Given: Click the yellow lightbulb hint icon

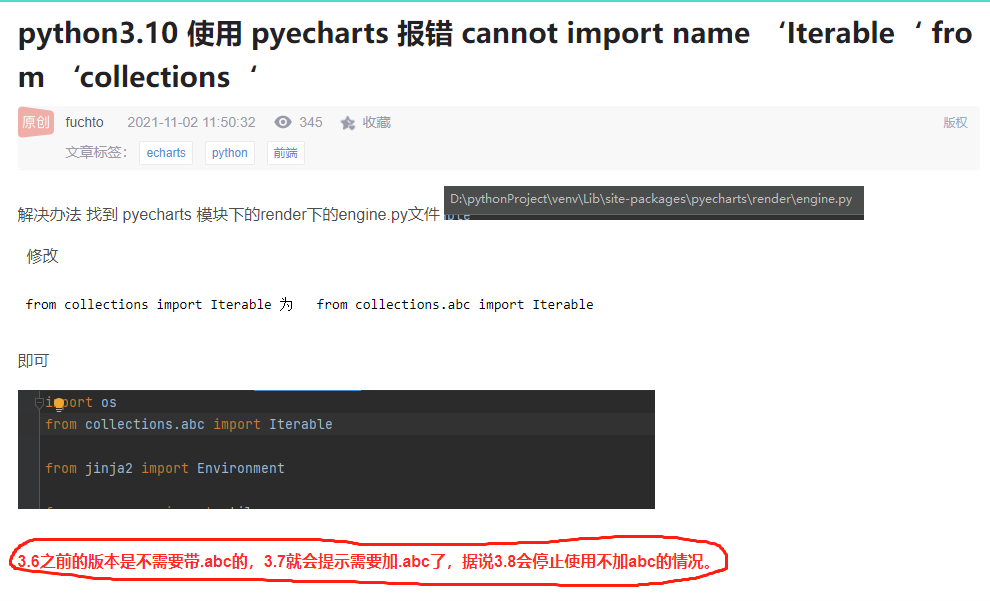Looking at the screenshot, I should point(59,404).
